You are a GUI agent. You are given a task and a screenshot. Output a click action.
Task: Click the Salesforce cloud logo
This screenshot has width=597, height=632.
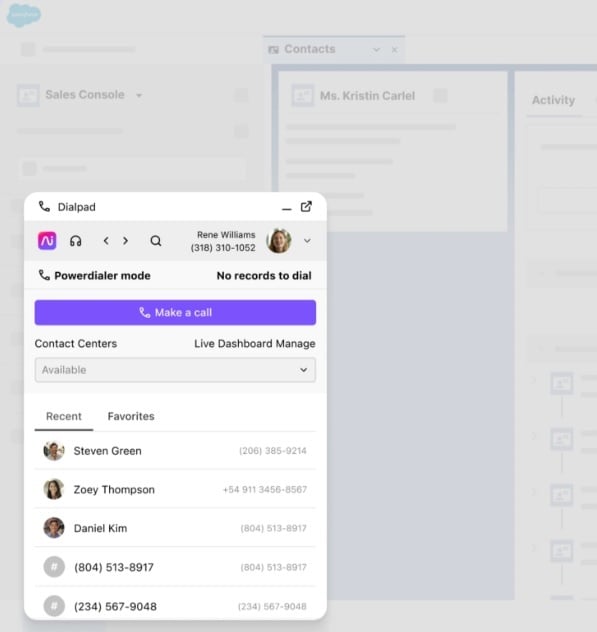[24, 15]
